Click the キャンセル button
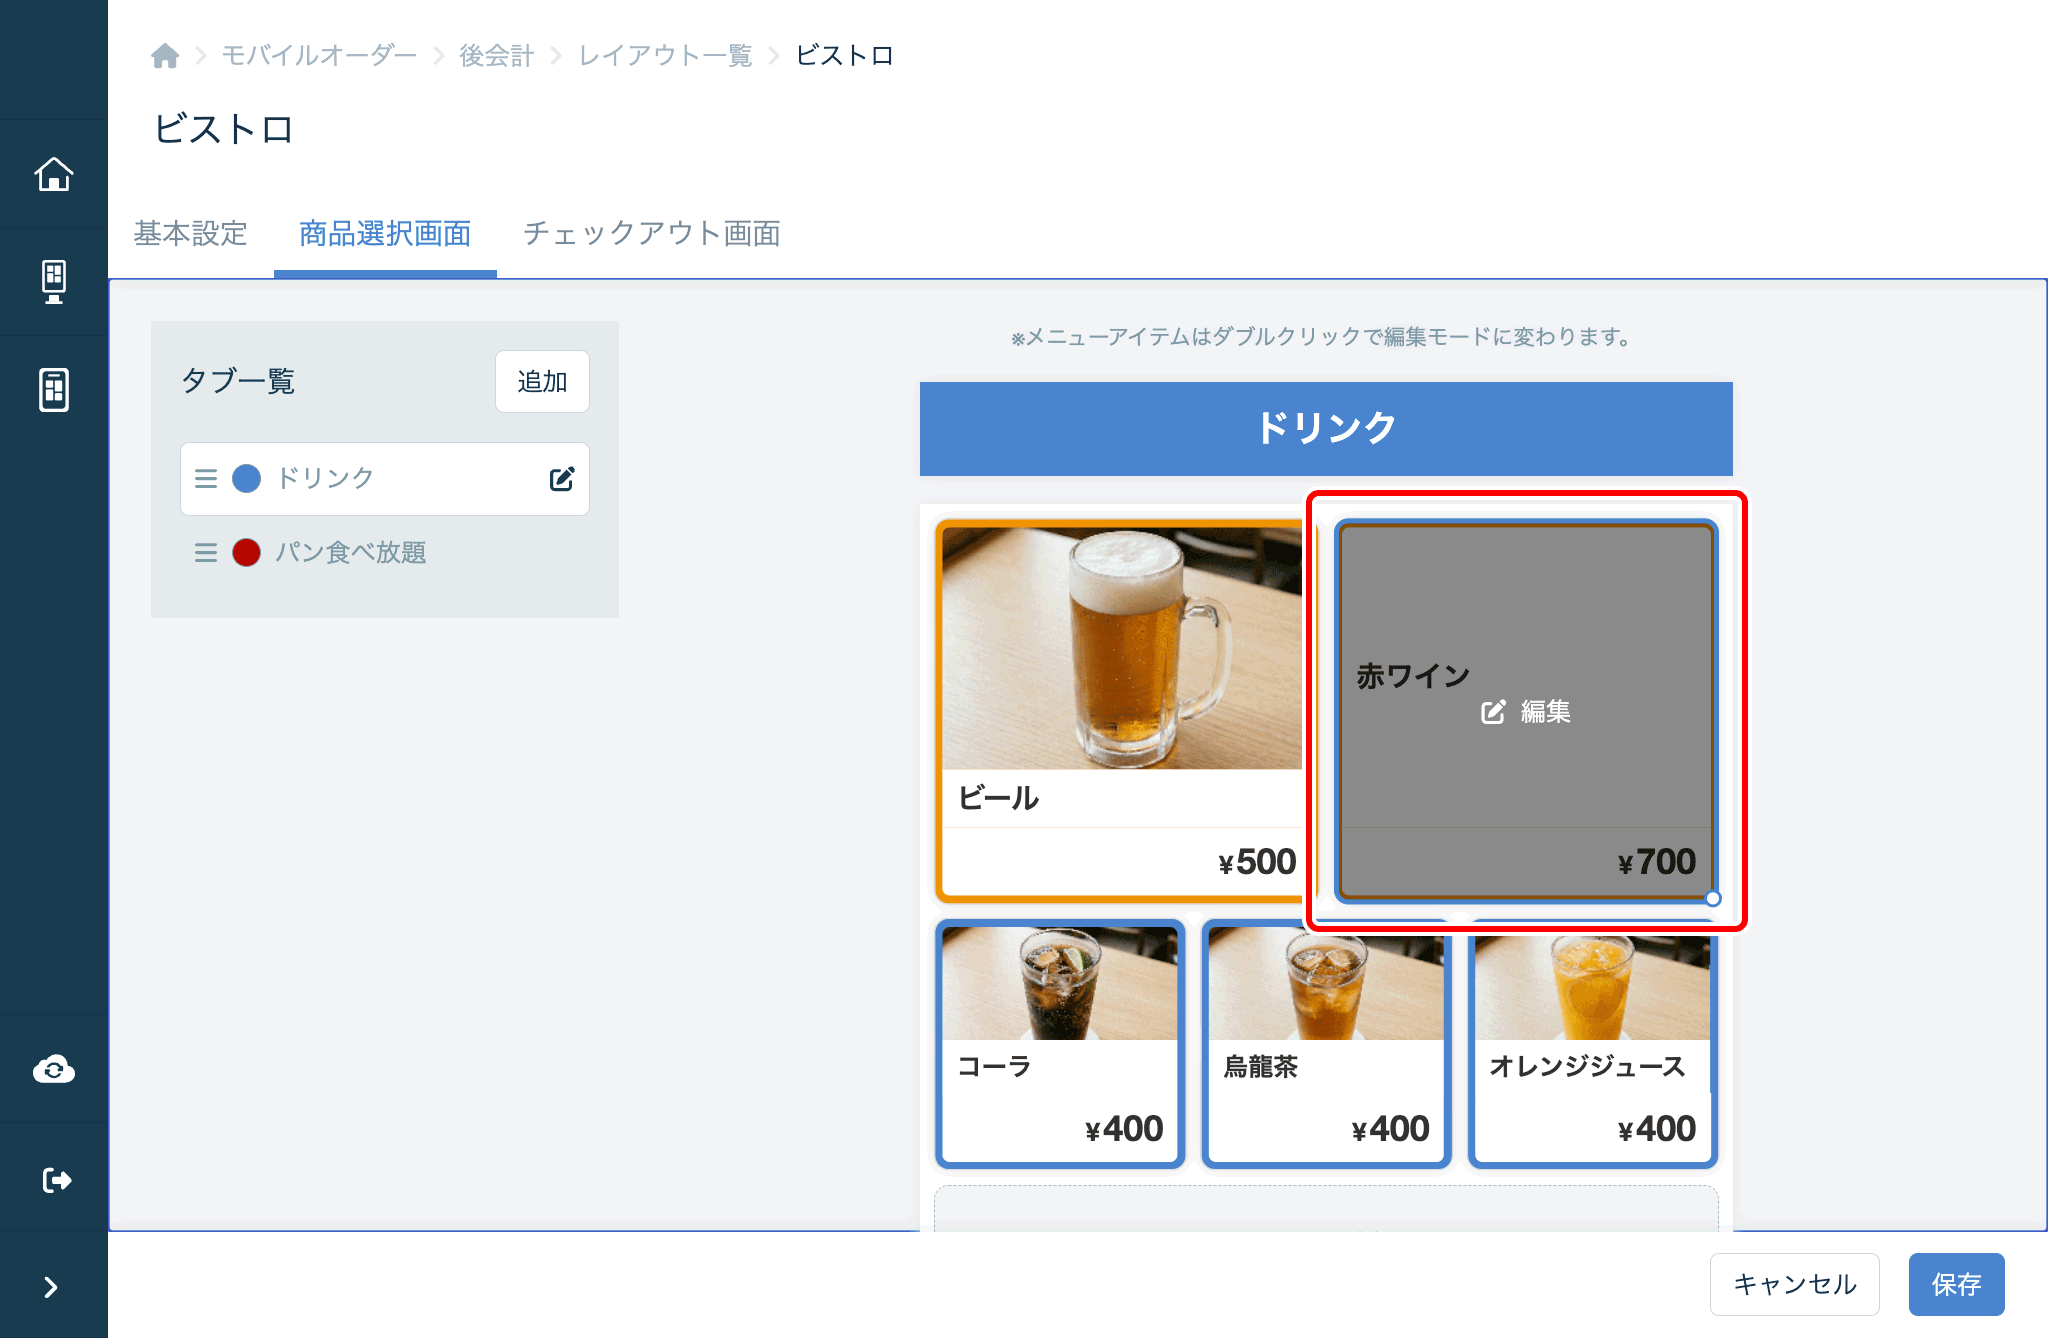2048x1338 pixels. pyautogui.click(x=1794, y=1284)
